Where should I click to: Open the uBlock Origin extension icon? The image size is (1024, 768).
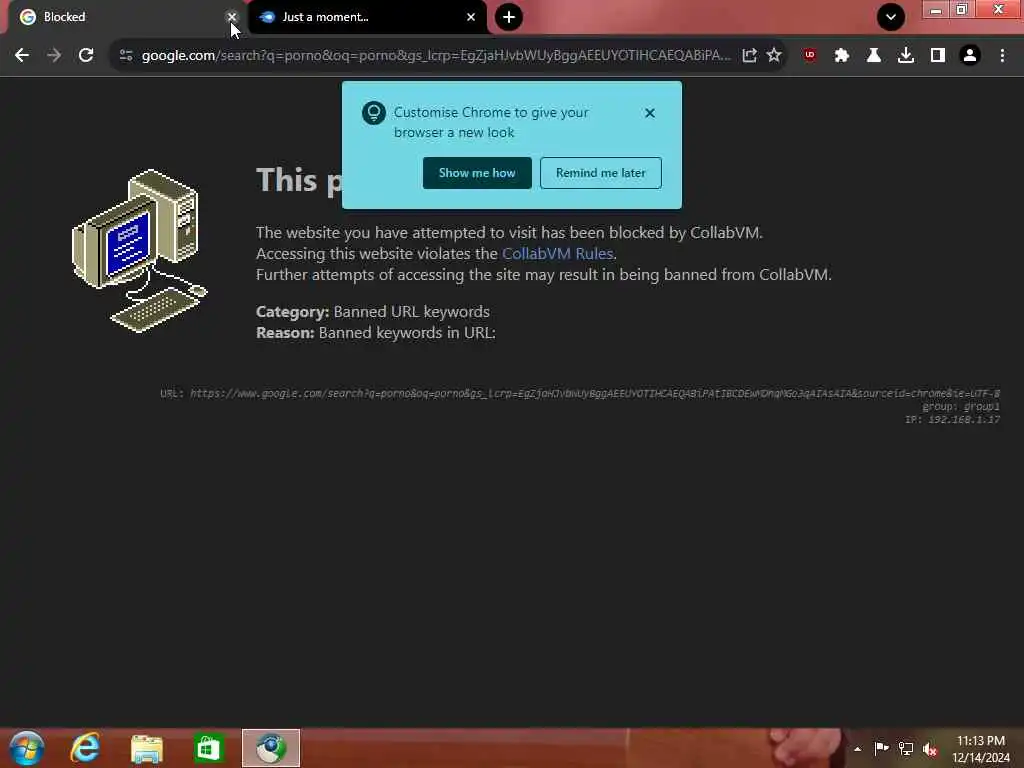810,56
